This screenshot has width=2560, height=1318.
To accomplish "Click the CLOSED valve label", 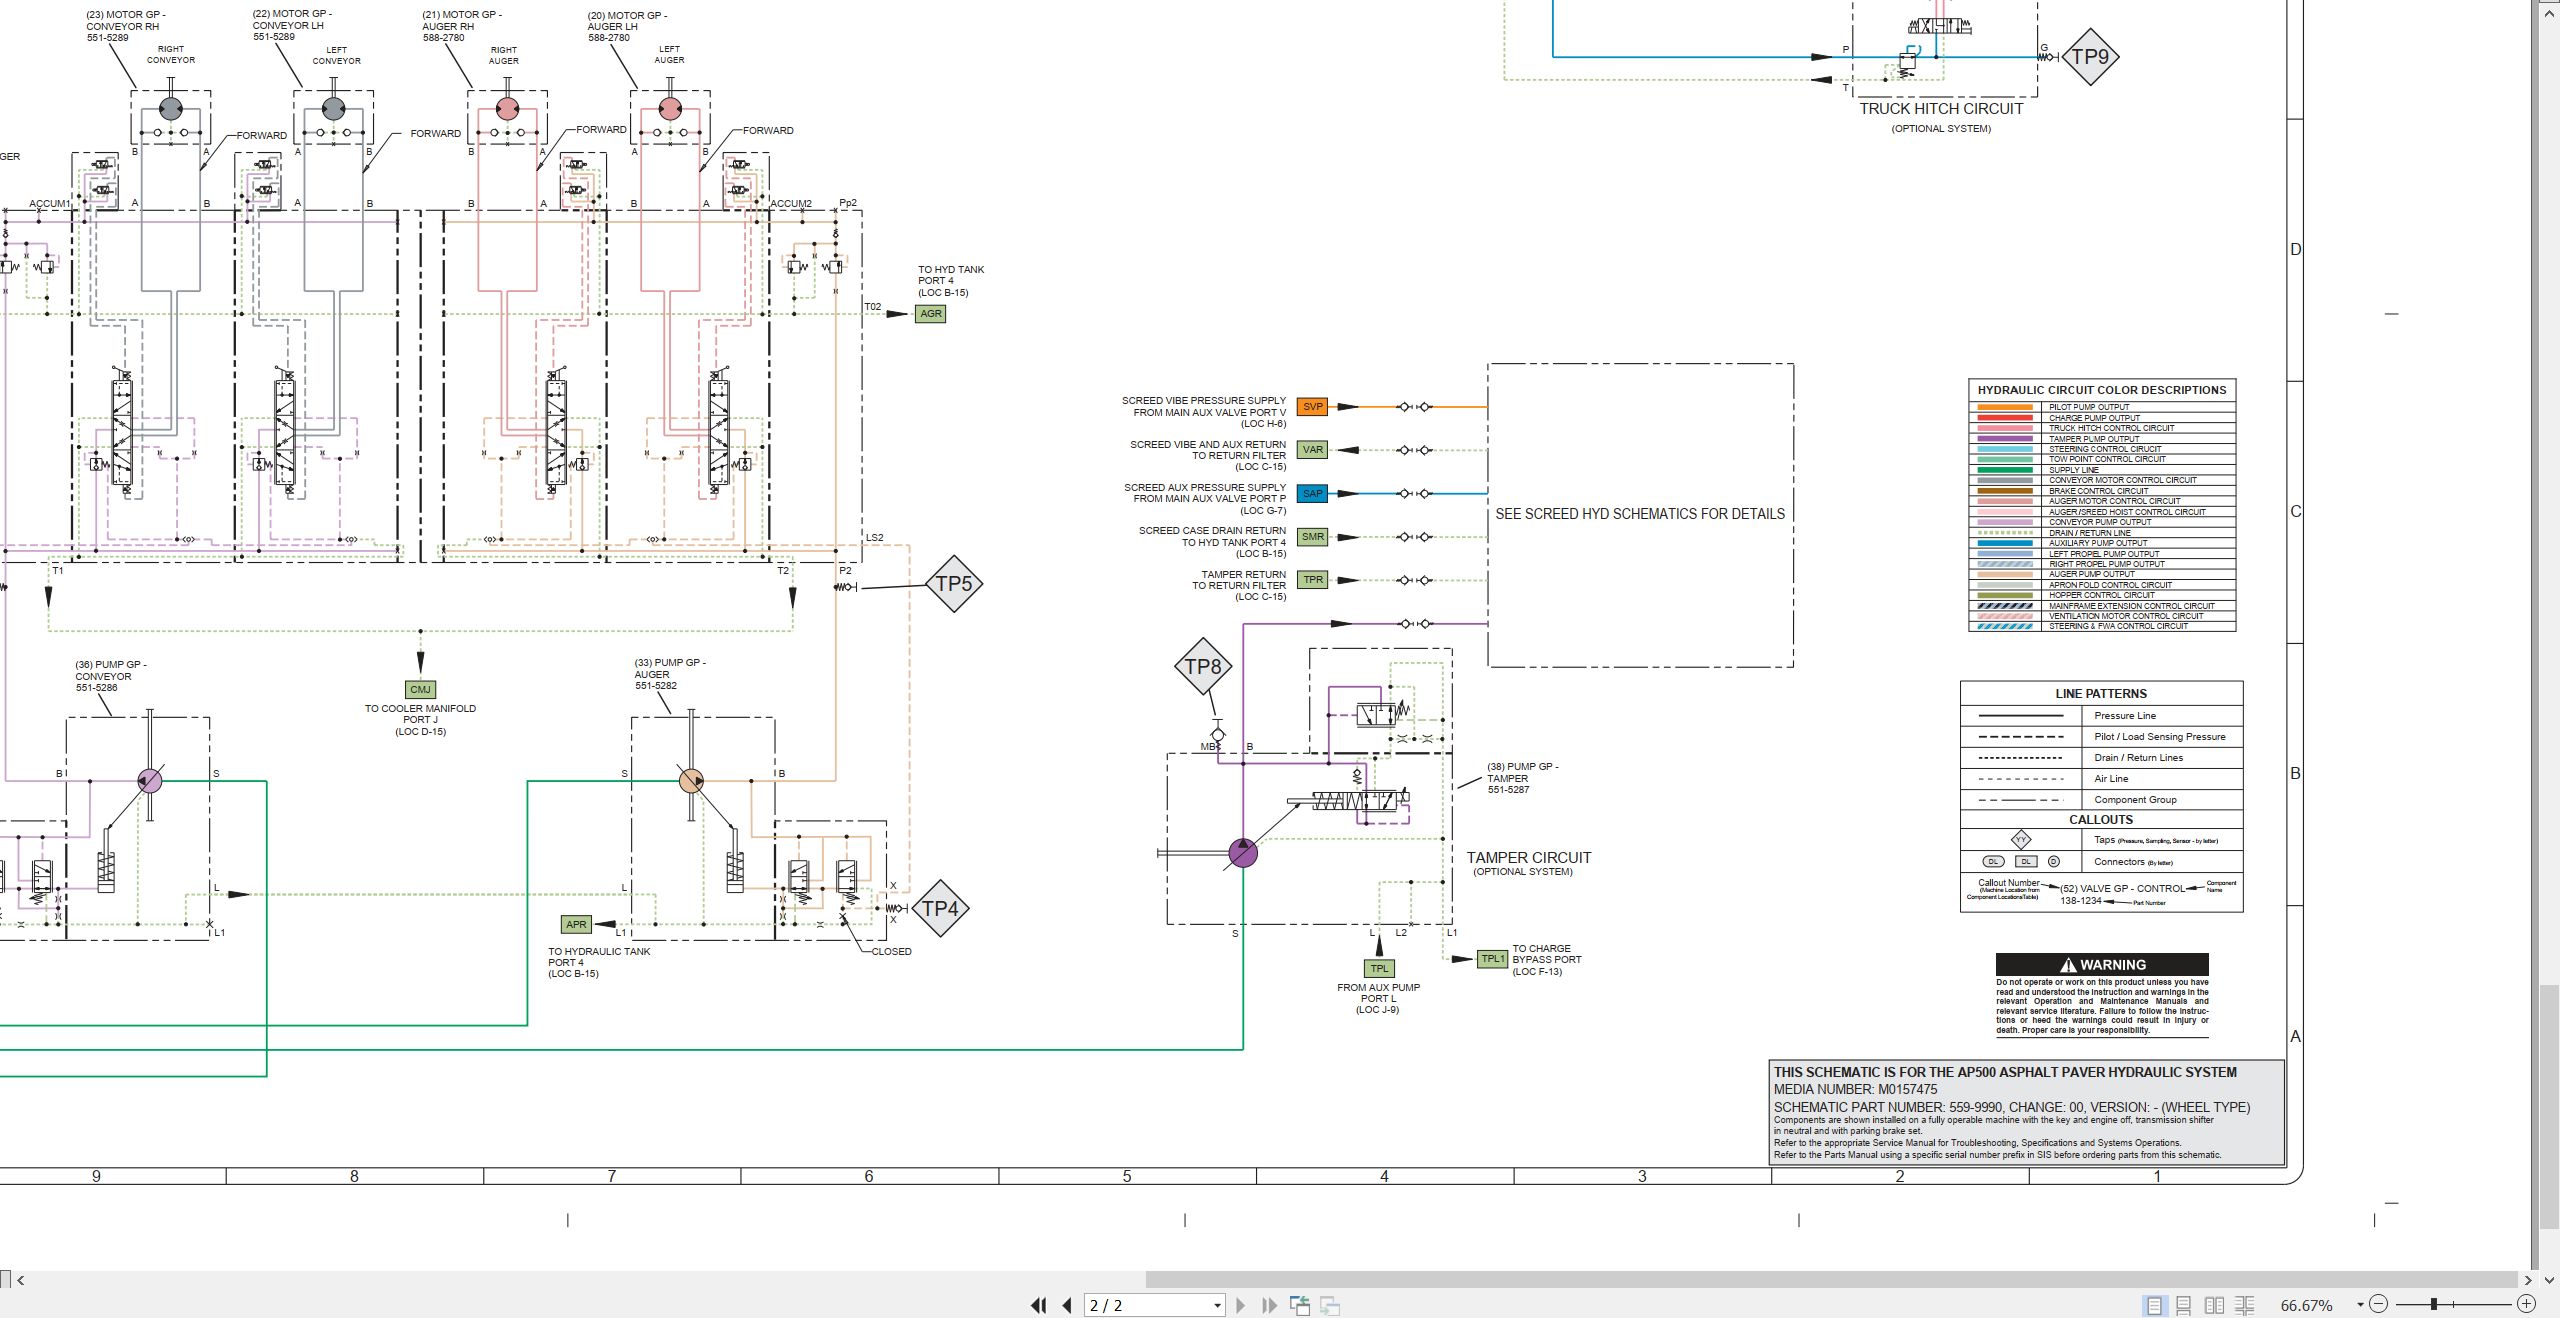I will click(891, 952).
